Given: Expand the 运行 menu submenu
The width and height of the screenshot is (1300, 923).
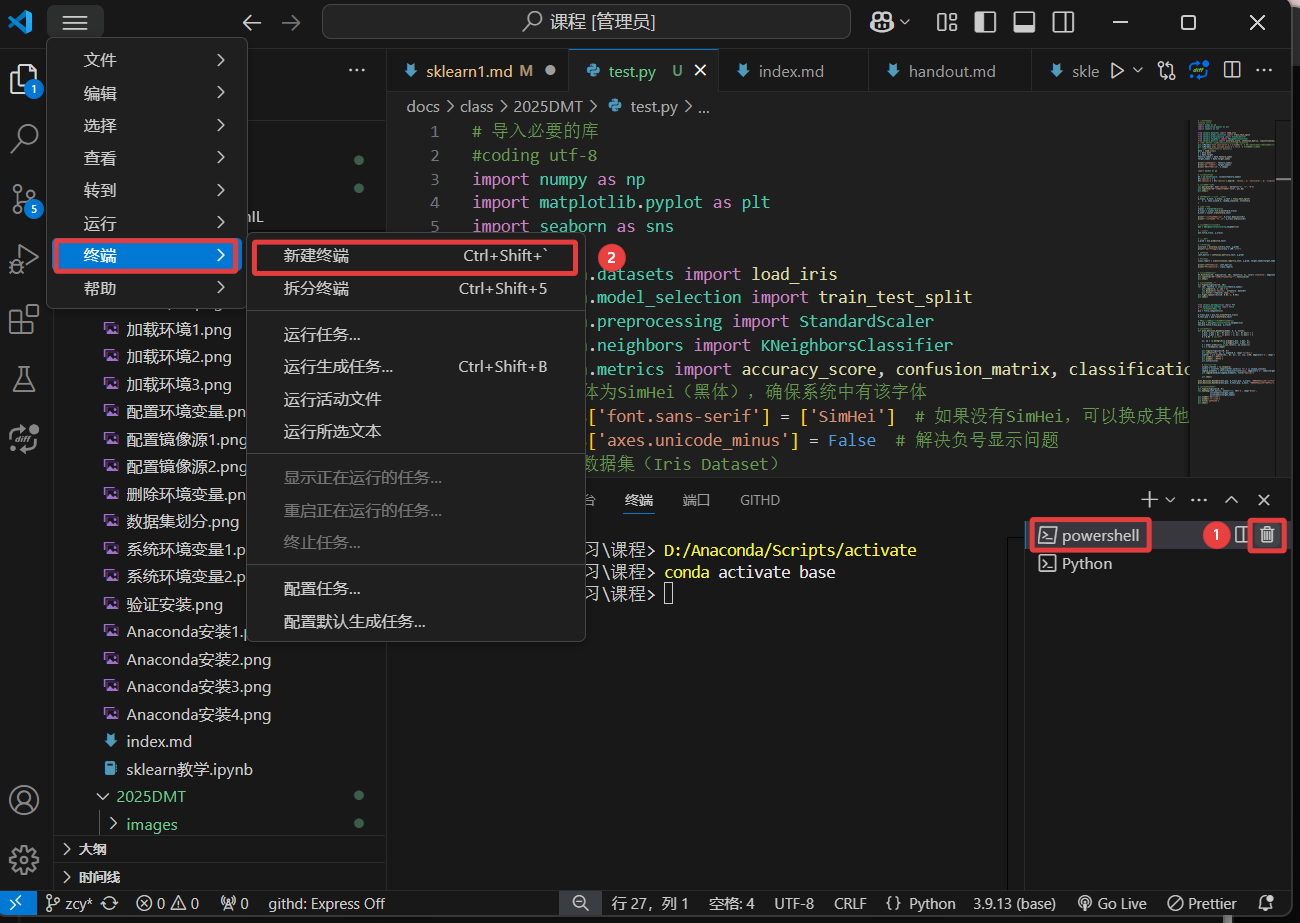Looking at the screenshot, I should tap(146, 223).
